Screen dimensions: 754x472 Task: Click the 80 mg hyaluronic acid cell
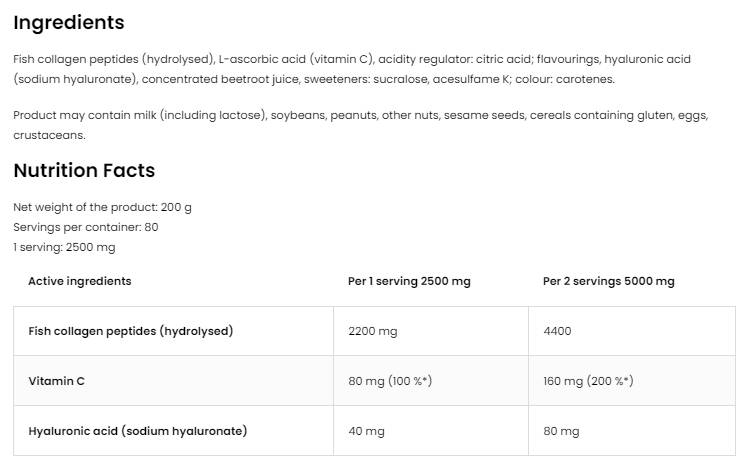pos(561,431)
